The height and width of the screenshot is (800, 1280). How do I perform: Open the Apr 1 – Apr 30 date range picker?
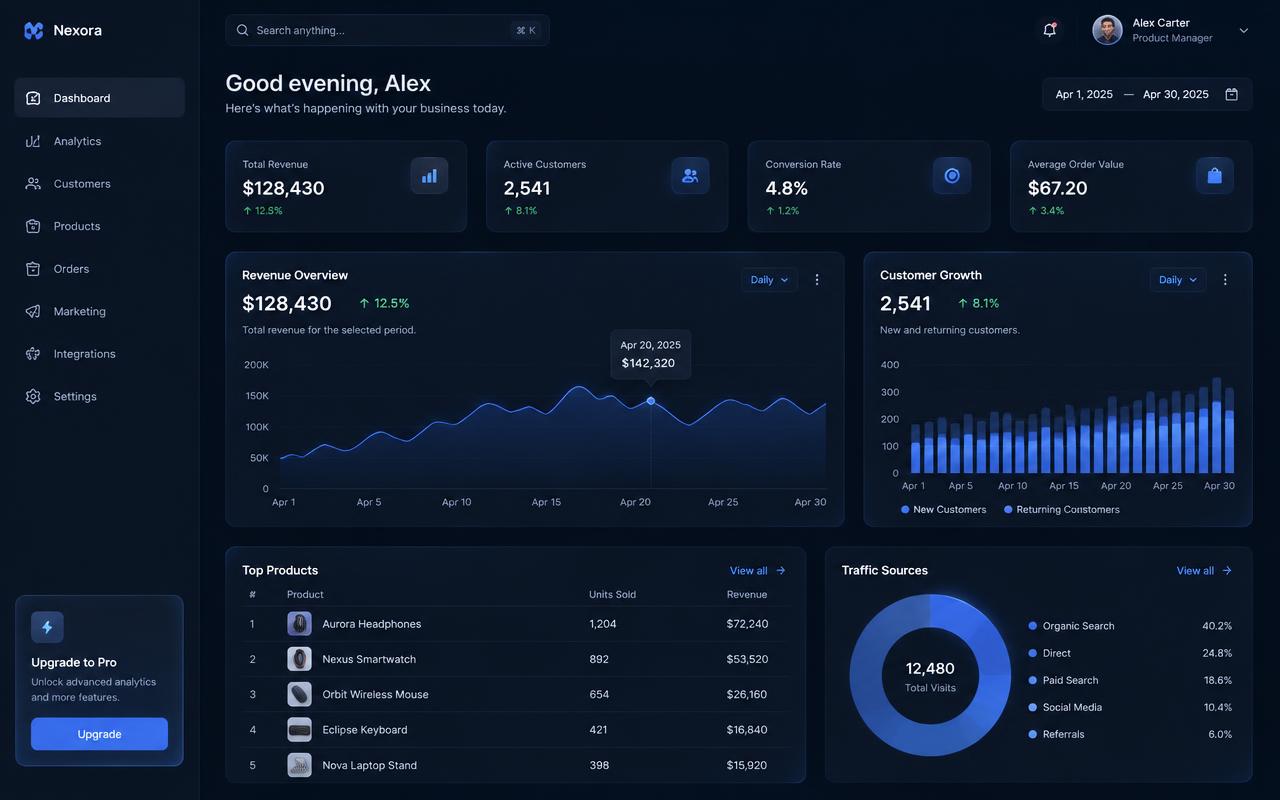coord(1147,94)
